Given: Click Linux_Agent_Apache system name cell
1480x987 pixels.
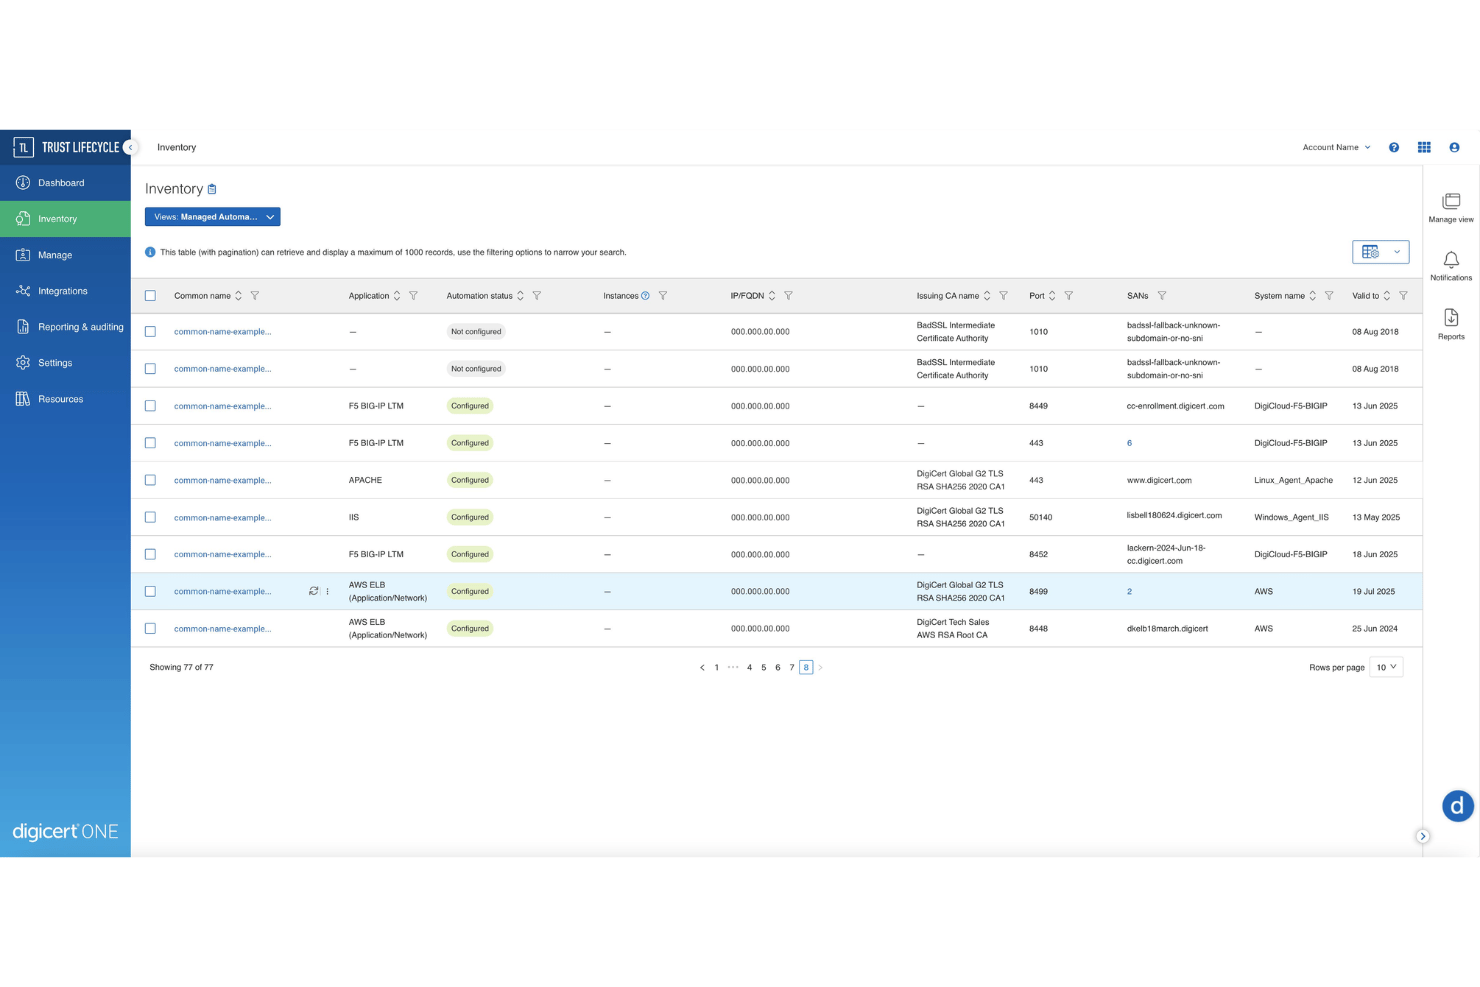Looking at the screenshot, I should pyautogui.click(x=1293, y=480).
